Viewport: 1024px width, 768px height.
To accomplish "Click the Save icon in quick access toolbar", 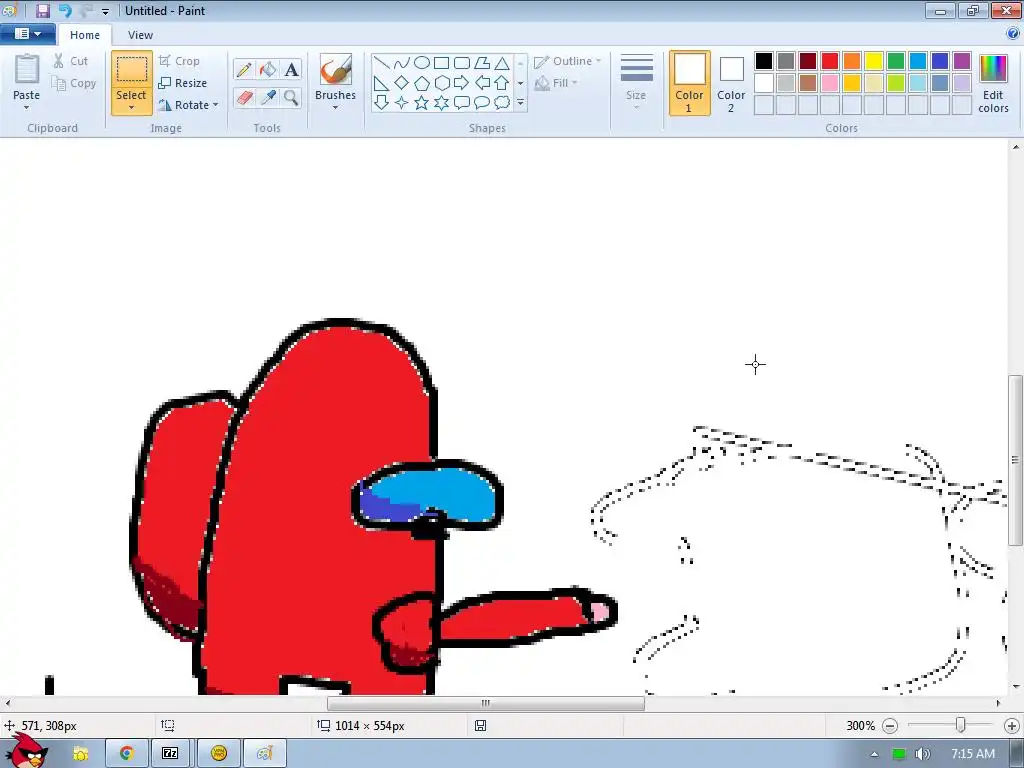I will coord(43,10).
